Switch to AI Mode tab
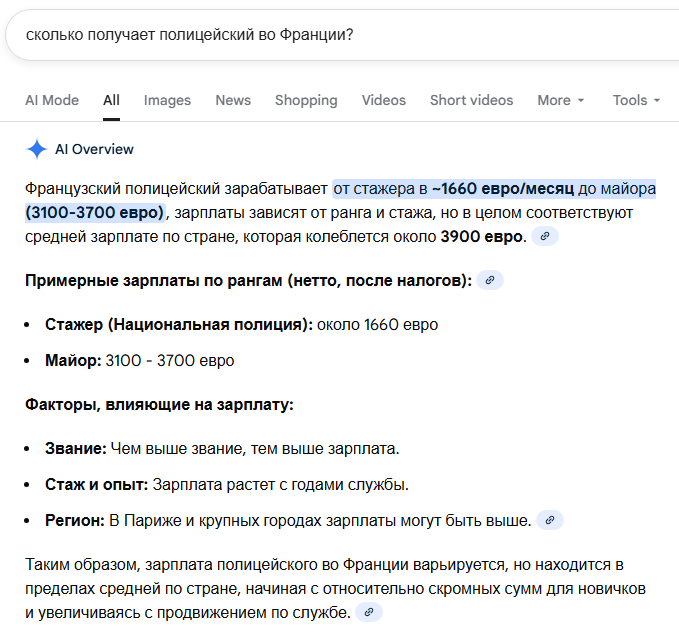The height and width of the screenshot is (632, 679). [52, 100]
